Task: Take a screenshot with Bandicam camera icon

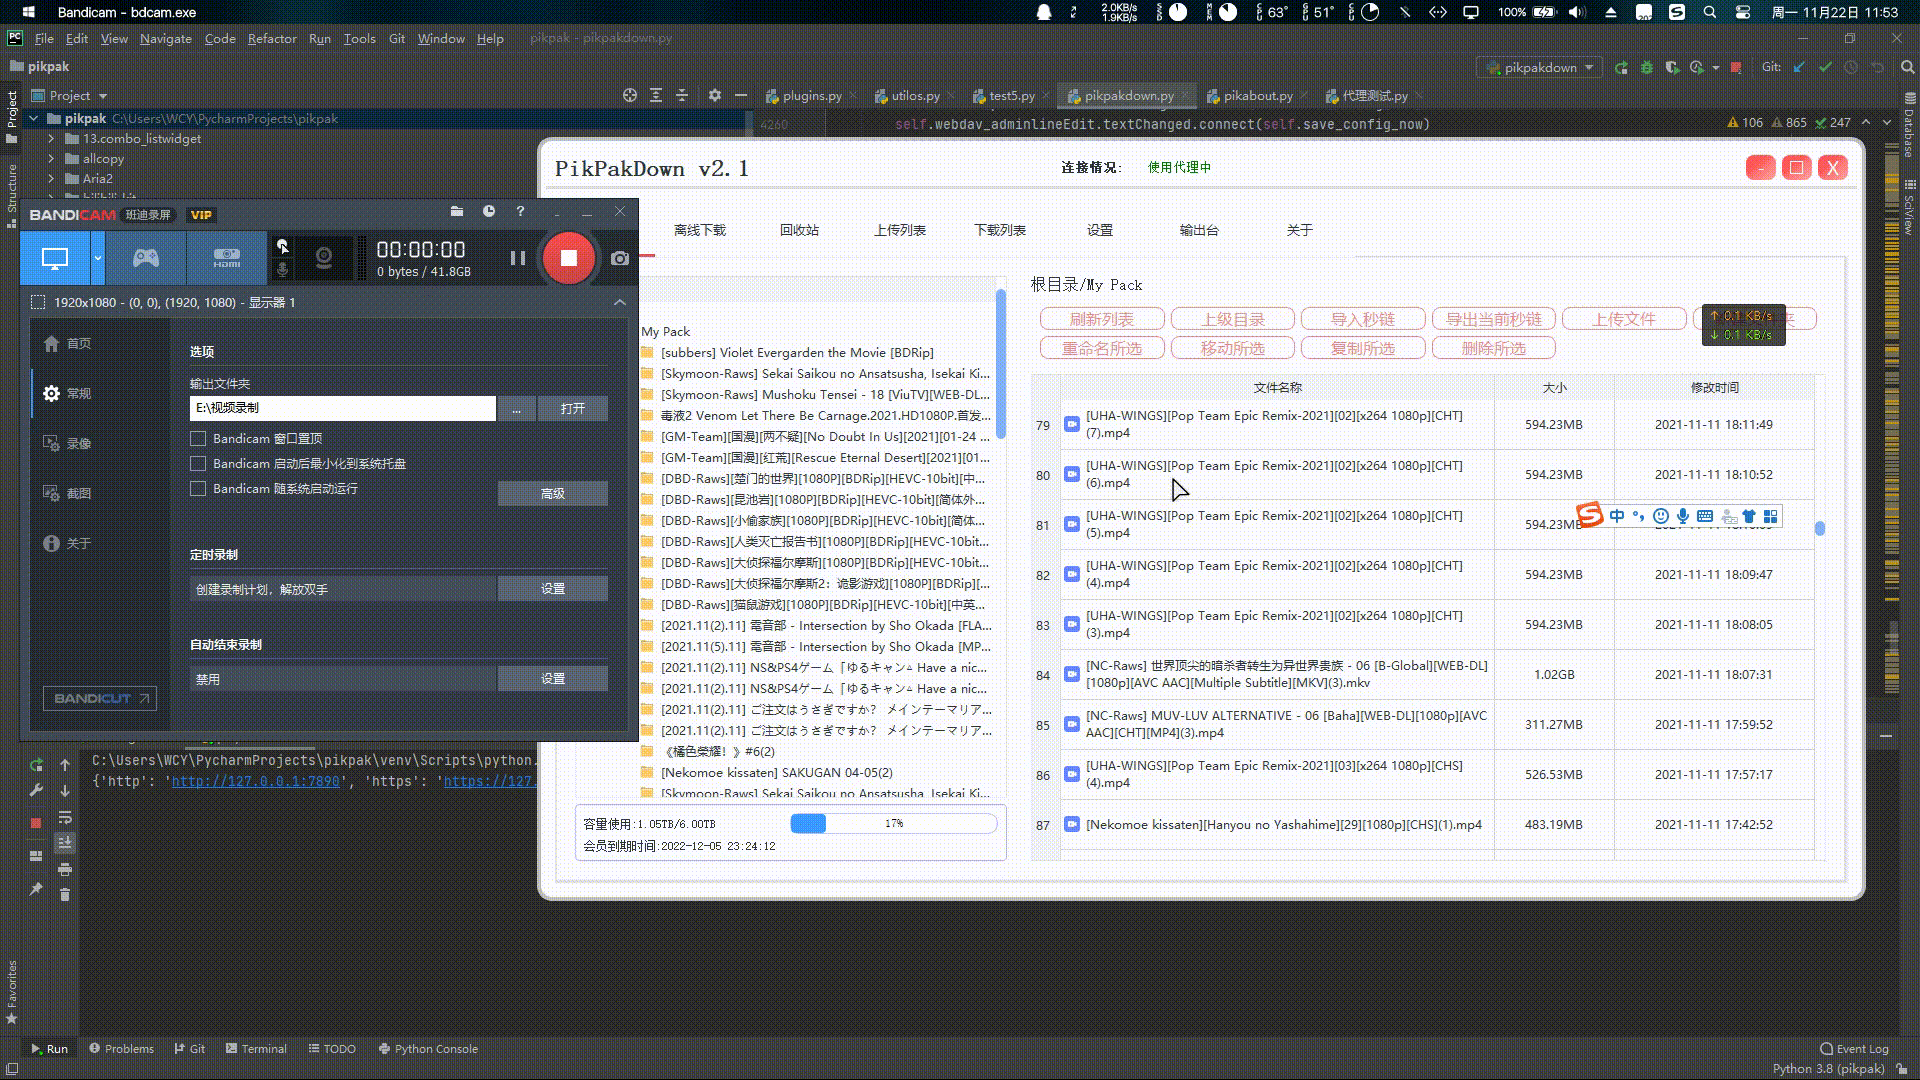Action: click(x=620, y=258)
